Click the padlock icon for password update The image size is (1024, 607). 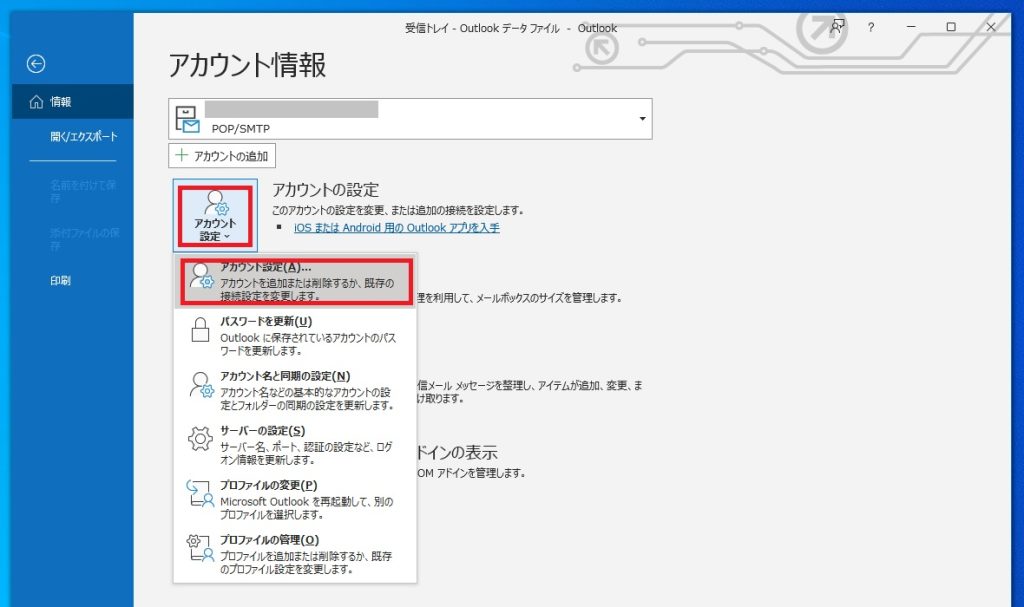[x=200, y=330]
